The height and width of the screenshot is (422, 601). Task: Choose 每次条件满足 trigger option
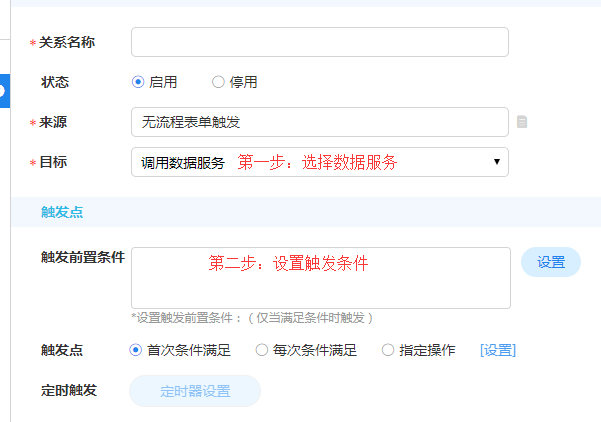coord(262,350)
